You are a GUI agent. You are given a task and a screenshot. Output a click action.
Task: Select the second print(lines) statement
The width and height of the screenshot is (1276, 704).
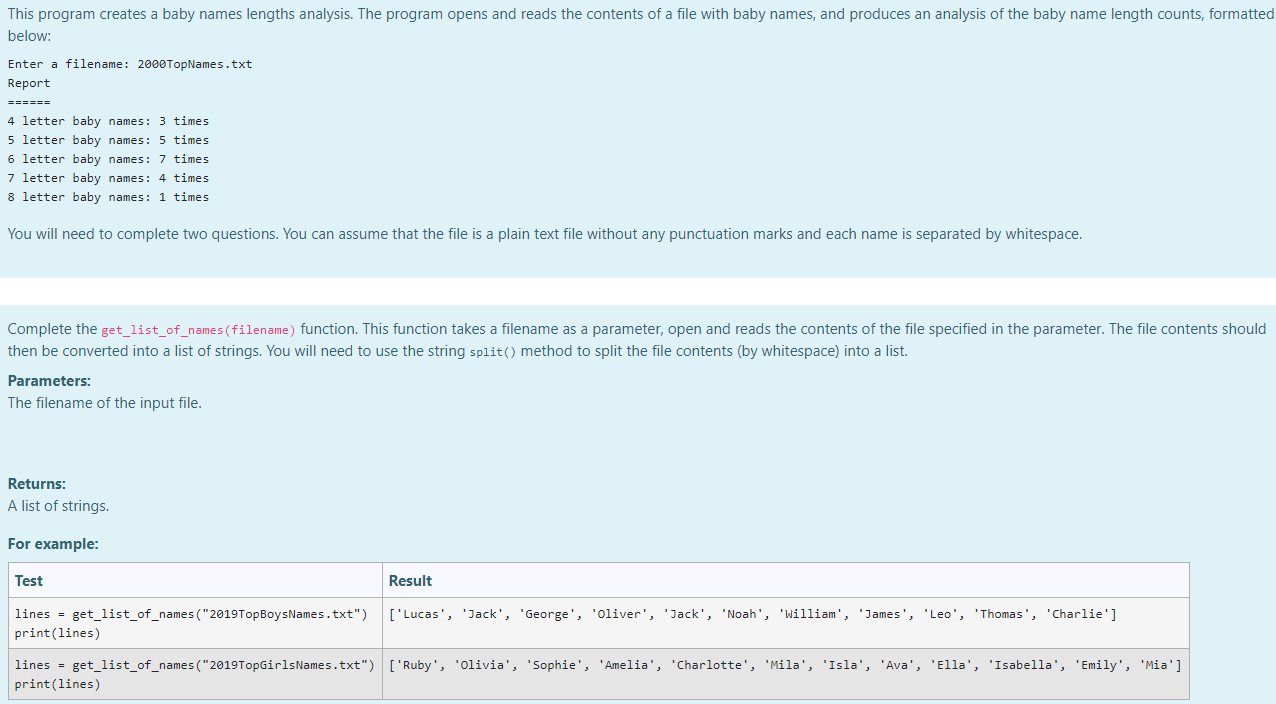click(53, 683)
